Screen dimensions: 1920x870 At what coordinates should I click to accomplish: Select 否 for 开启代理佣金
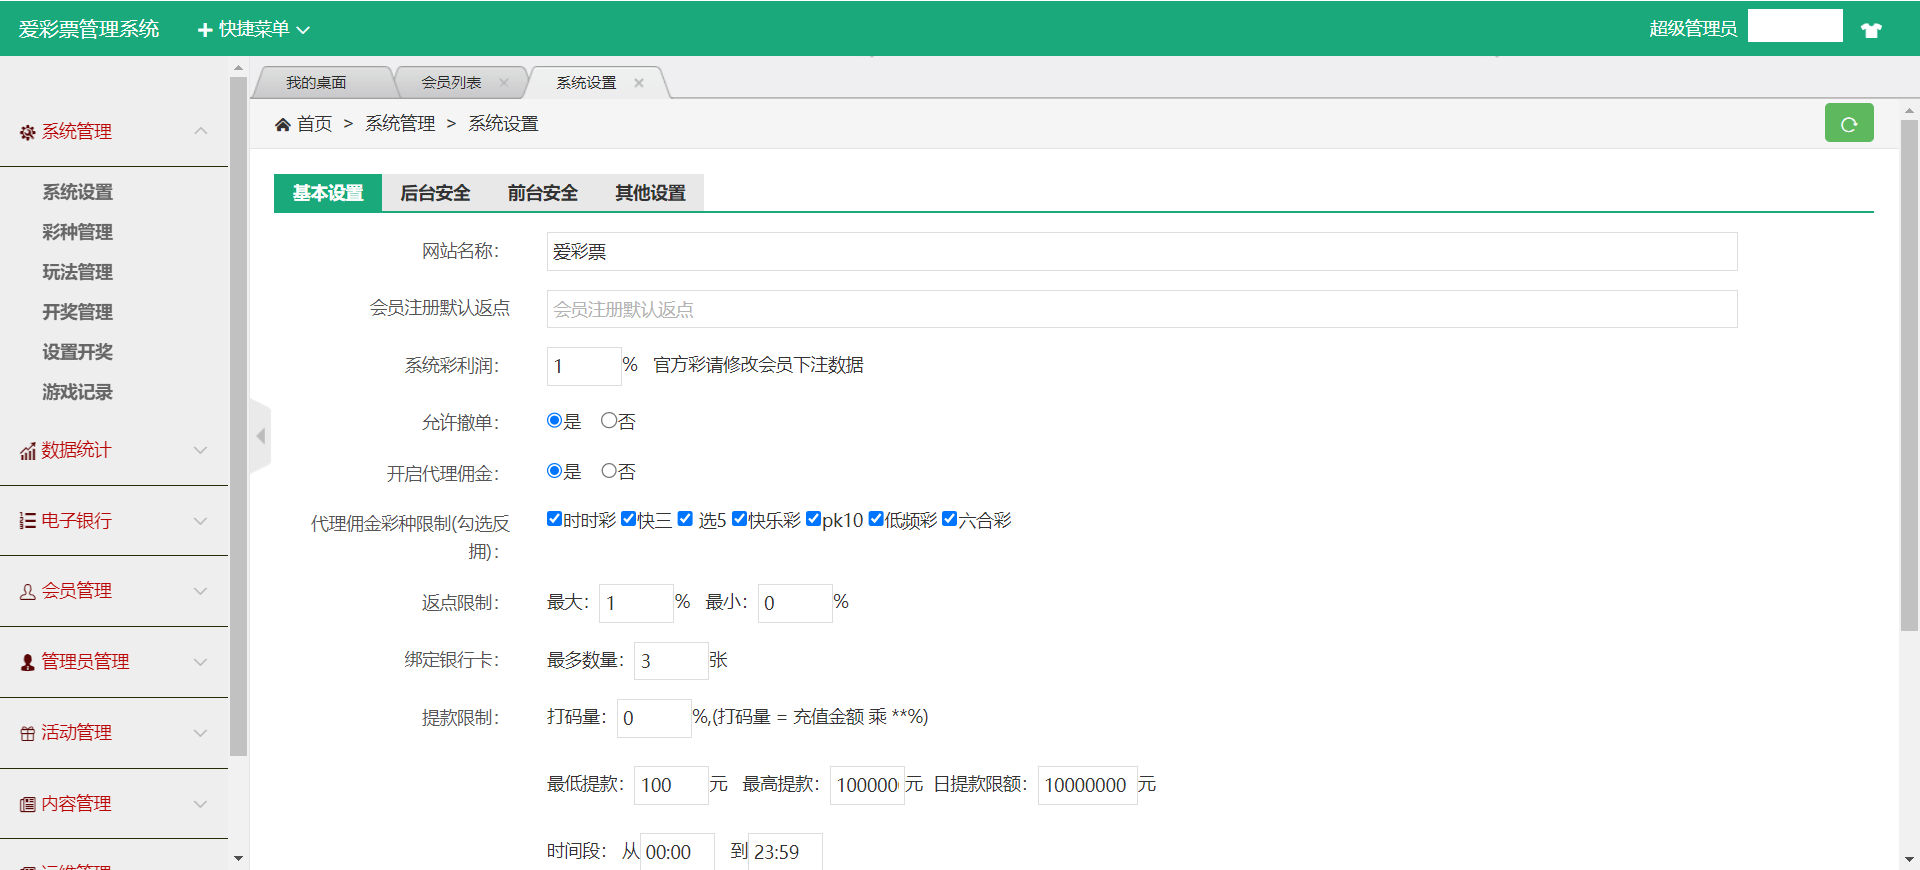[x=609, y=471]
